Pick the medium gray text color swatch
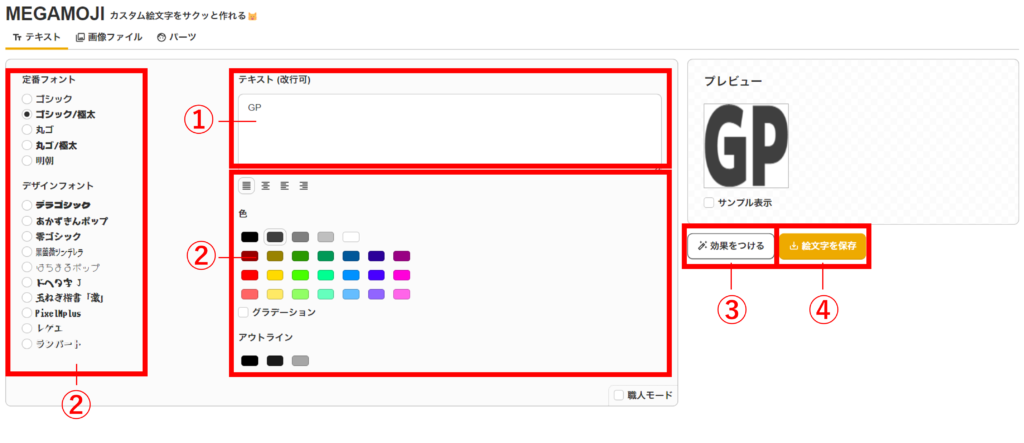Image resolution: width=1024 pixels, height=443 pixels. click(300, 237)
